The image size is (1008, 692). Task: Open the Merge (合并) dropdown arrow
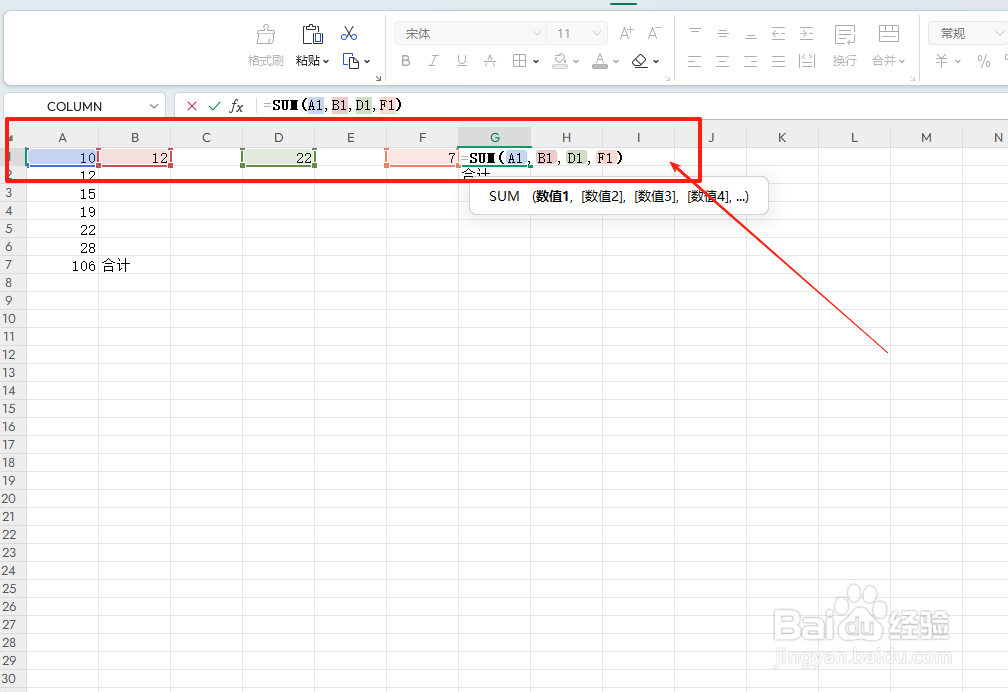pyautogui.click(x=902, y=62)
